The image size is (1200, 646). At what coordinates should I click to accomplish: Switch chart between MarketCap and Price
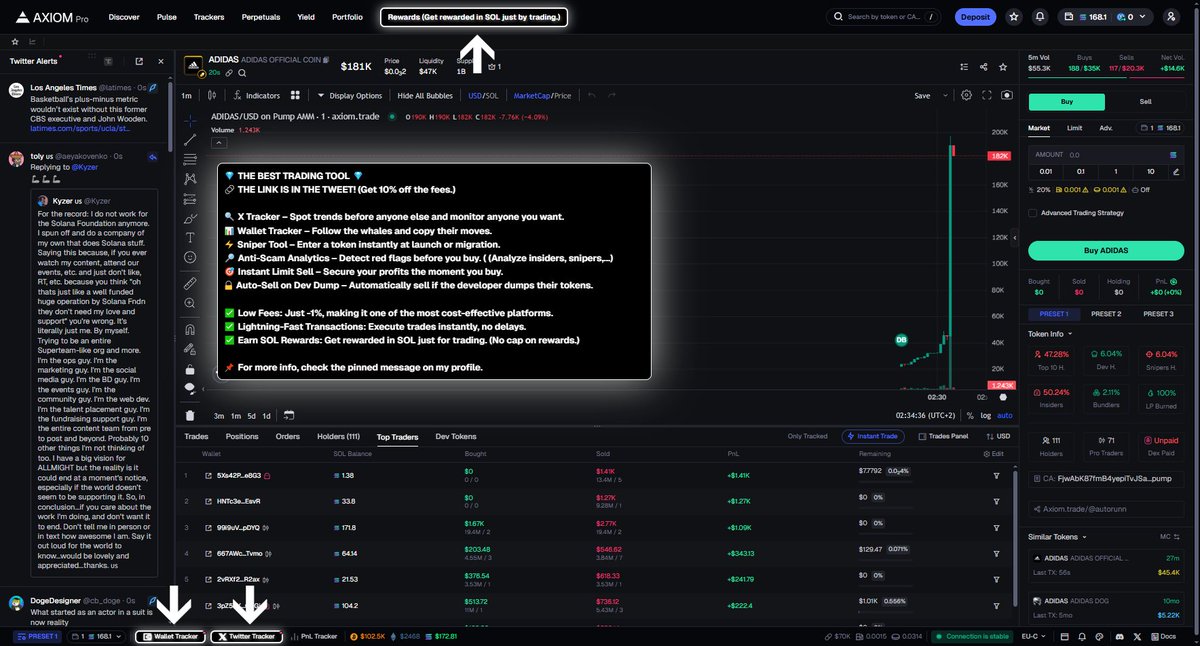tap(542, 95)
